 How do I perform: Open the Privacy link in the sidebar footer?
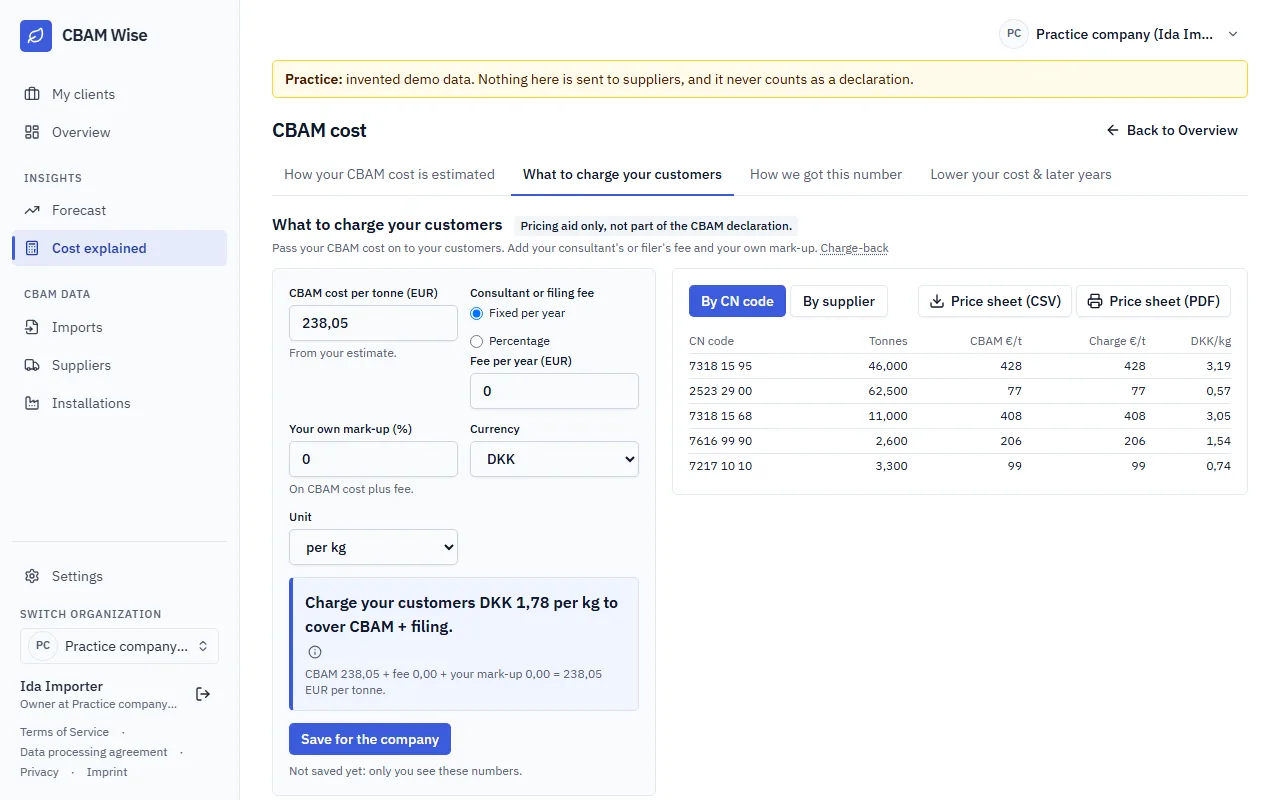(39, 772)
